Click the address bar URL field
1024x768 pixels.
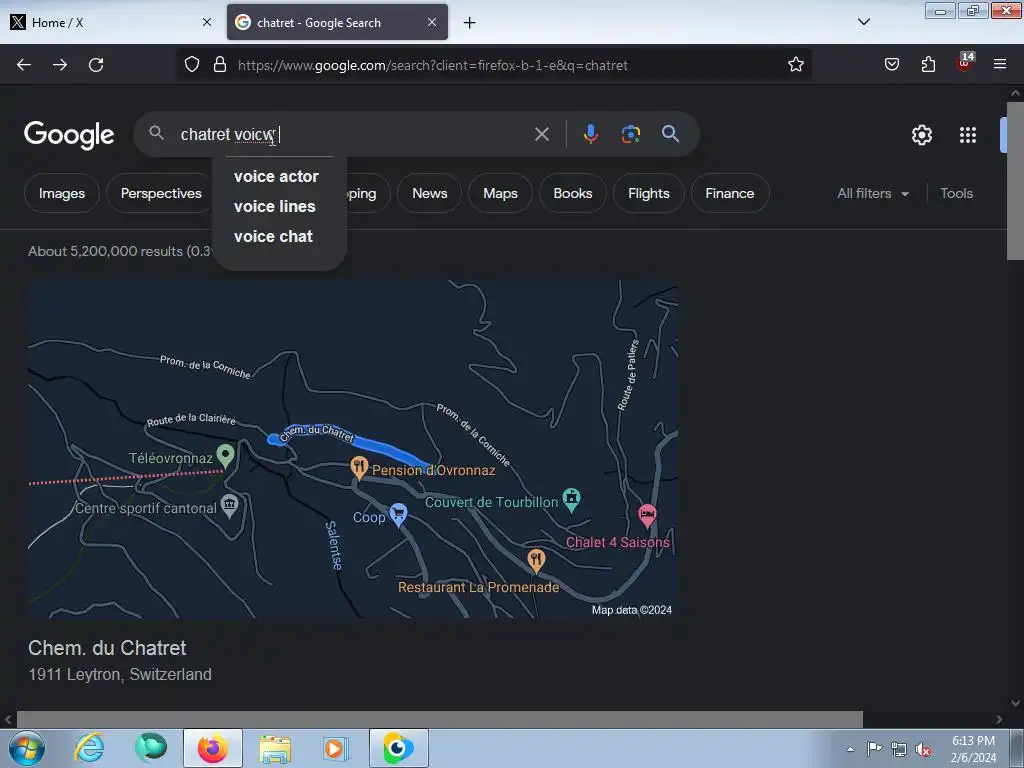(x=496, y=65)
